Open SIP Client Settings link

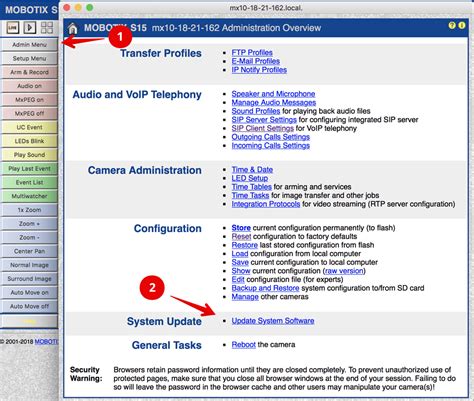pyautogui.click(x=263, y=129)
